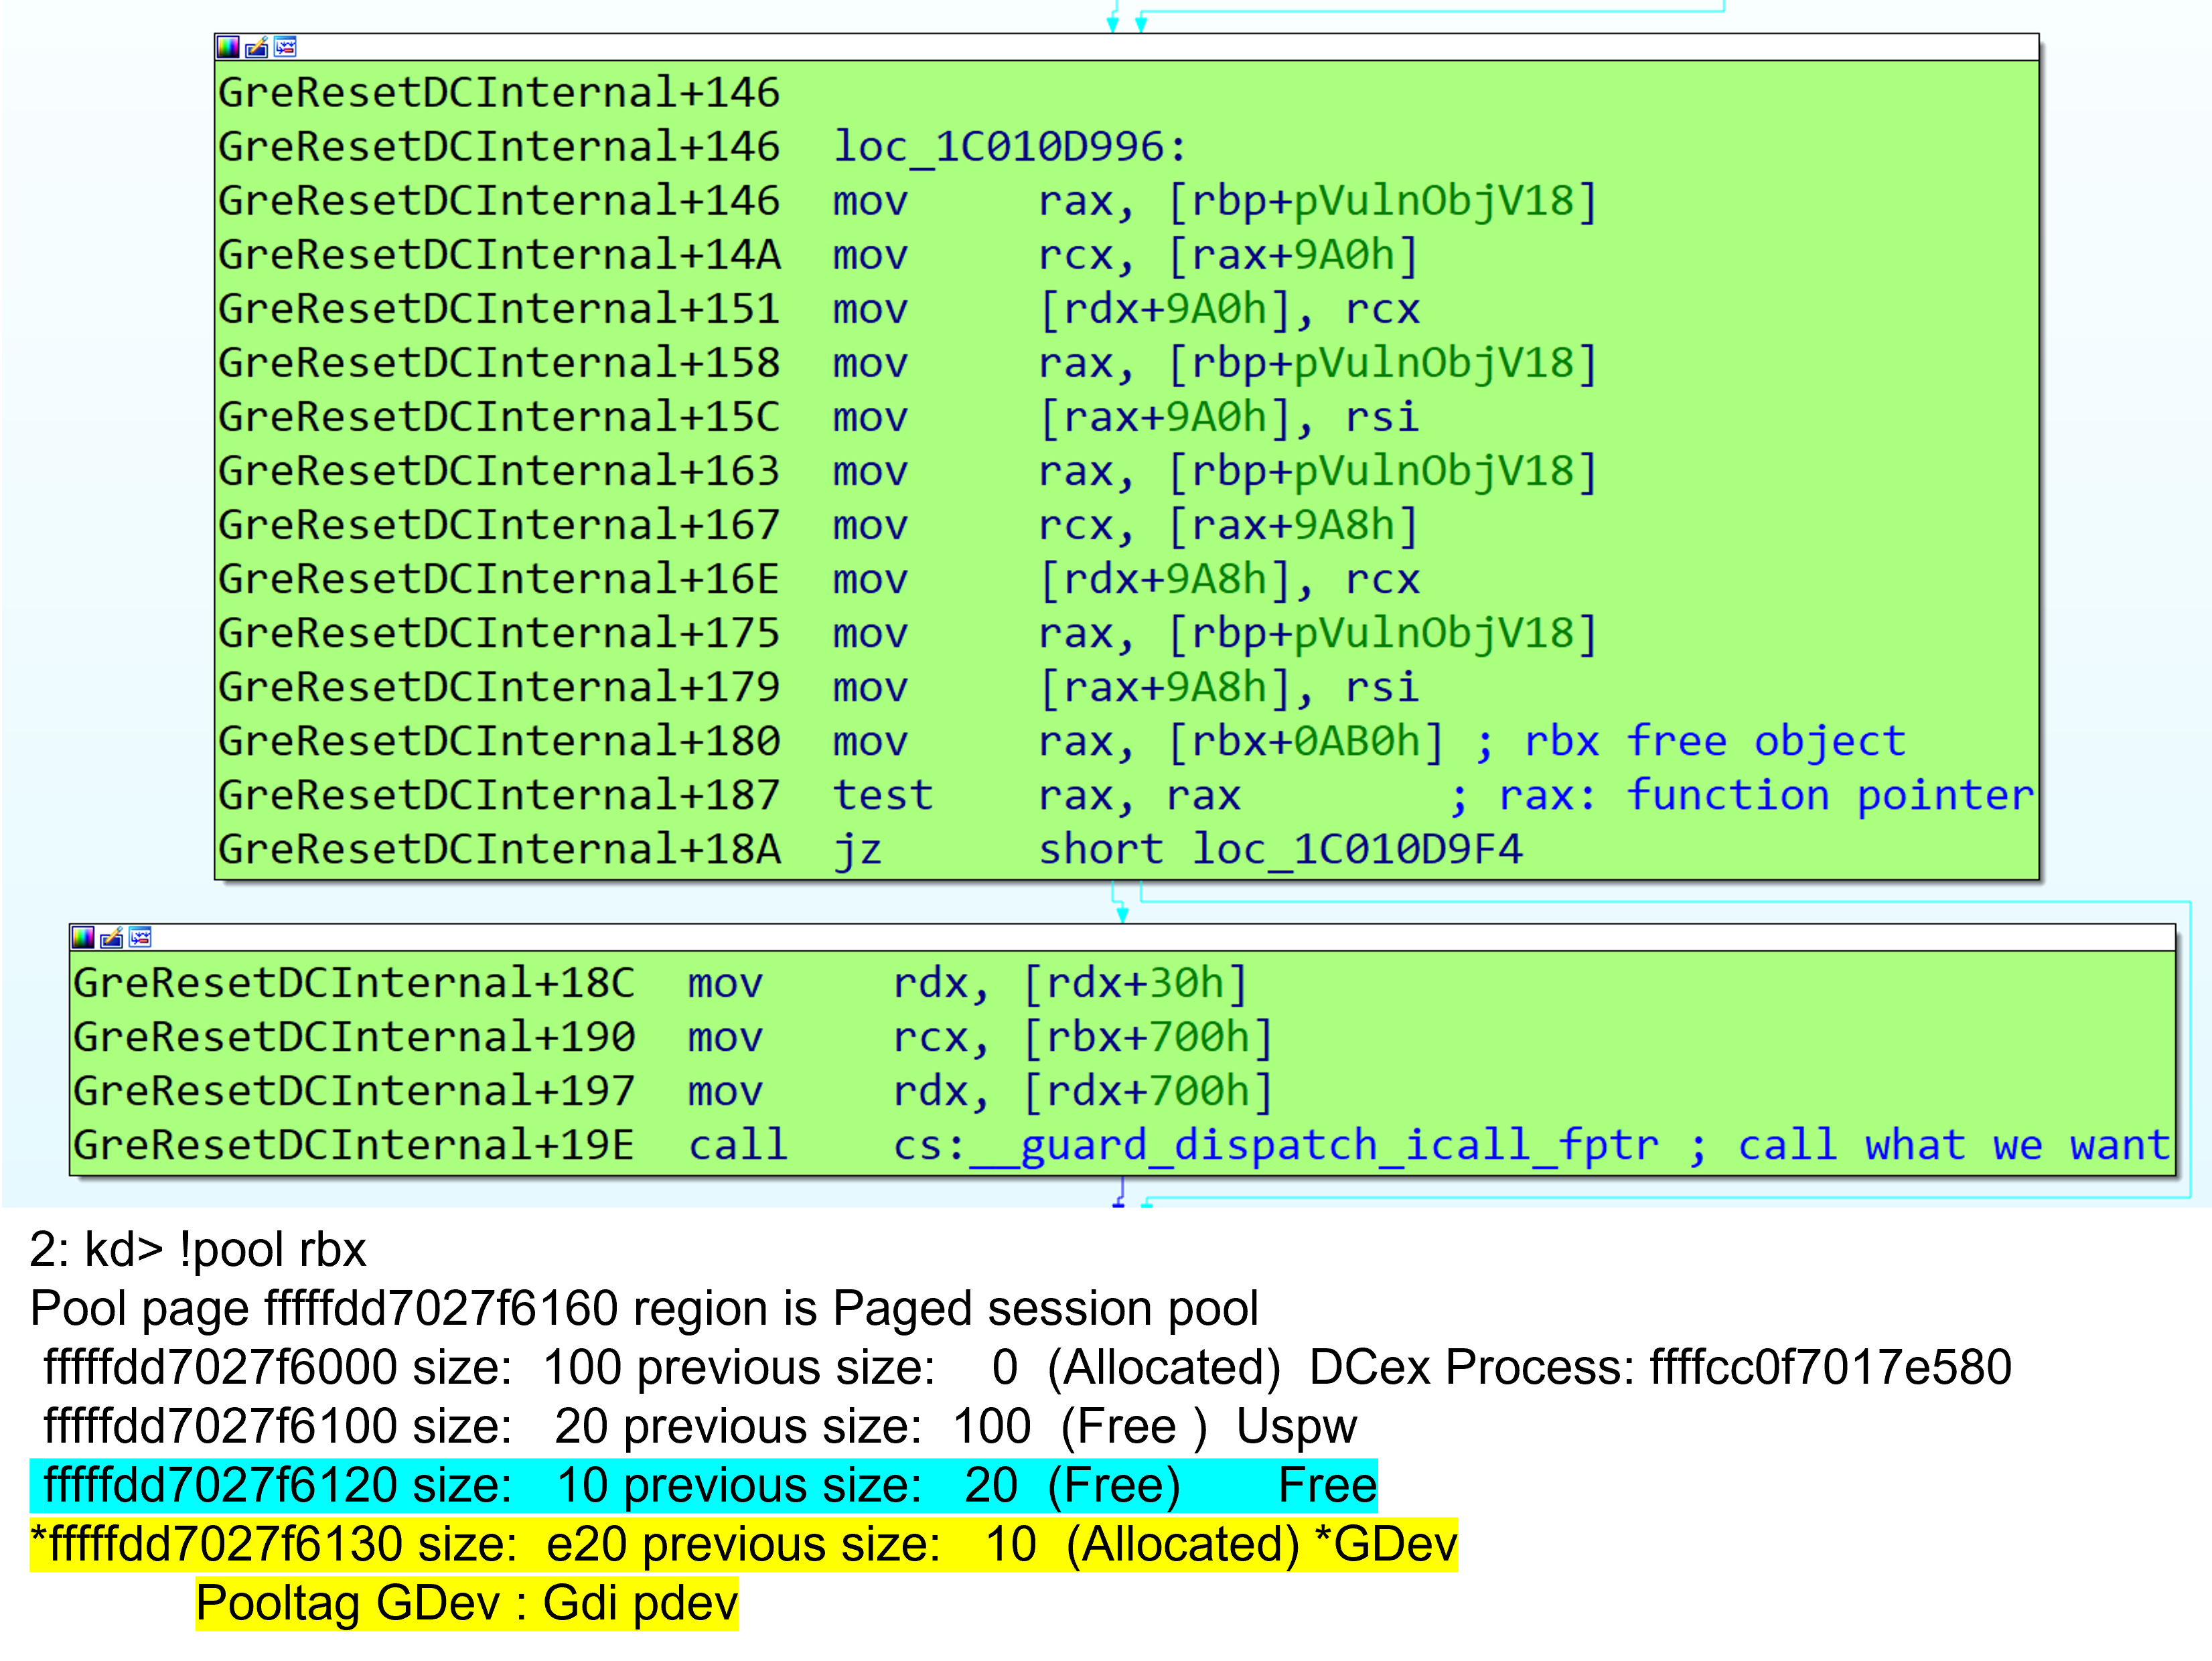Click the jz mnemonic at +18A
The width and height of the screenshot is (2212, 1661).
[858, 850]
